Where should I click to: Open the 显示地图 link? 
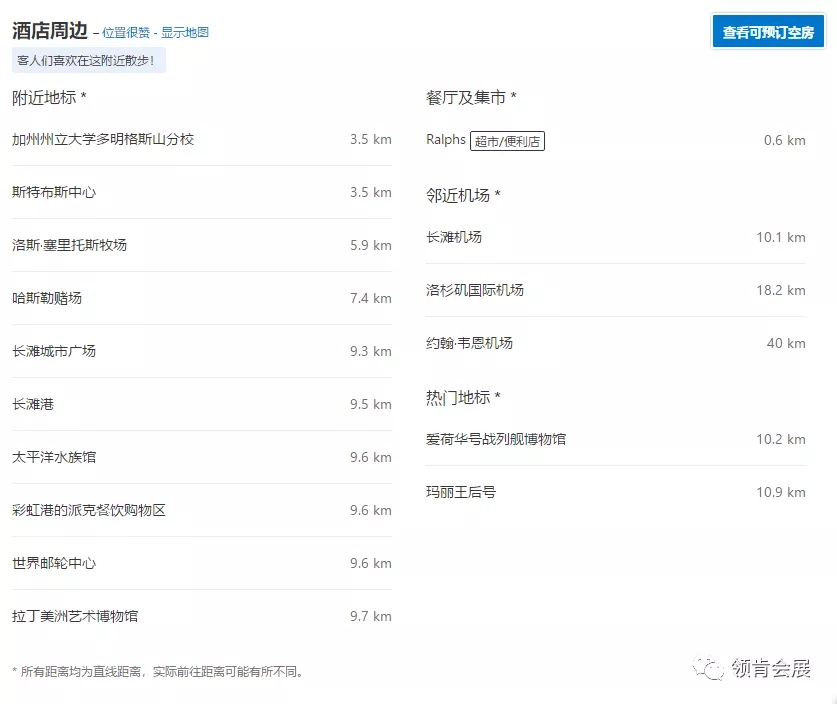pos(185,33)
